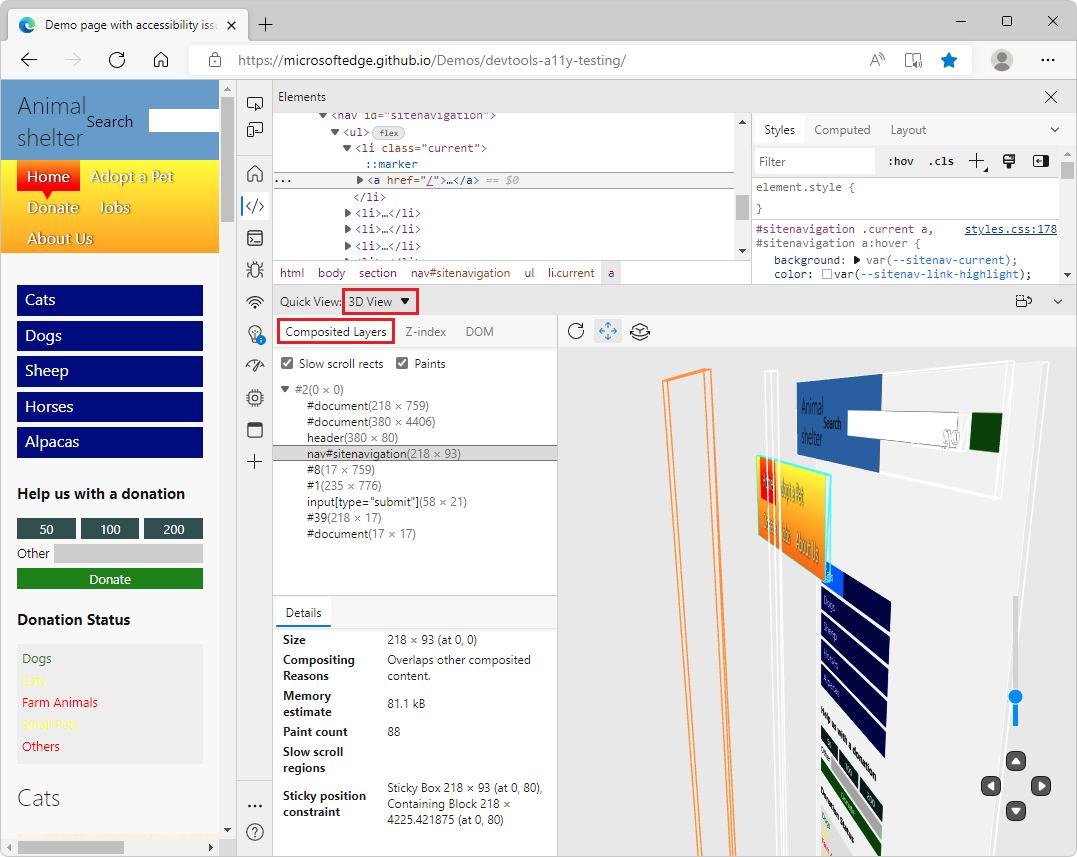This screenshot has width=1077, height=857.
Task: Open the Z-index tab
Action: (x=425, y=331)
